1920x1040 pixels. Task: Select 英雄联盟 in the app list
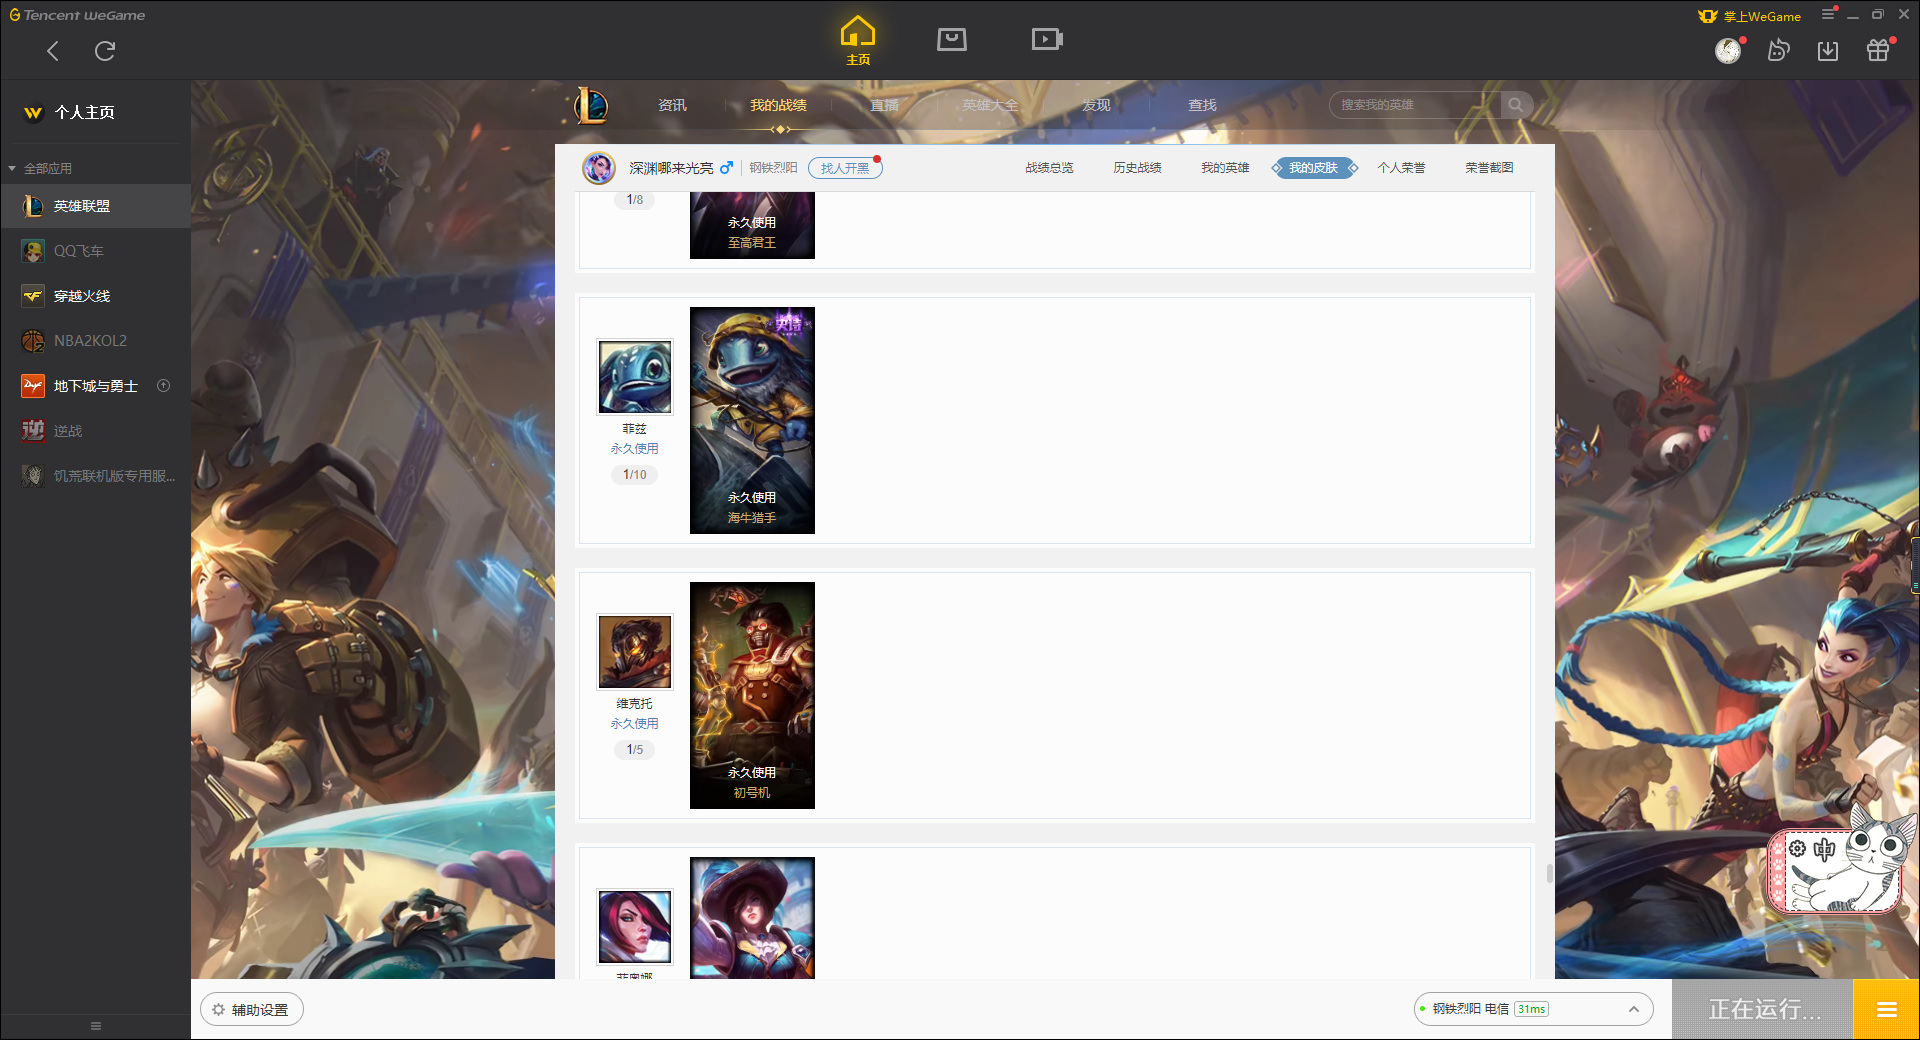(x=95, y=206)
